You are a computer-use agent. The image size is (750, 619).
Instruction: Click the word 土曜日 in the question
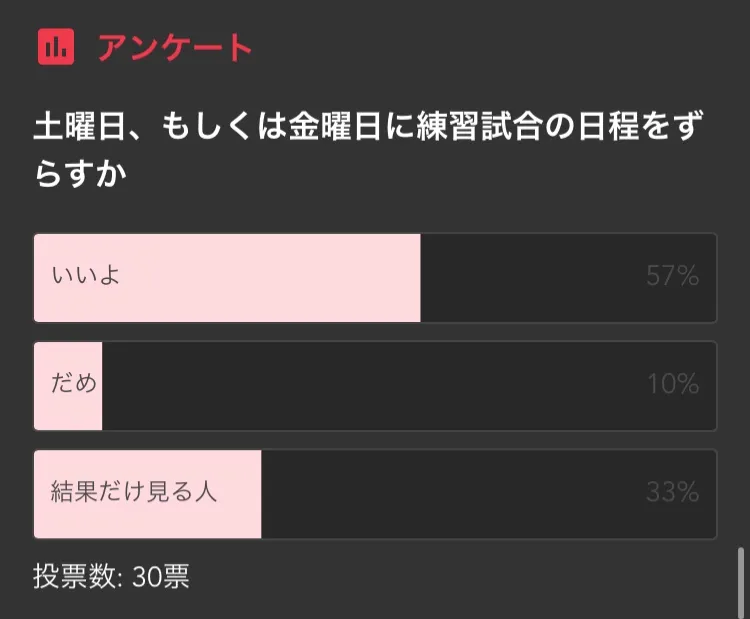(x=82, y=127)
